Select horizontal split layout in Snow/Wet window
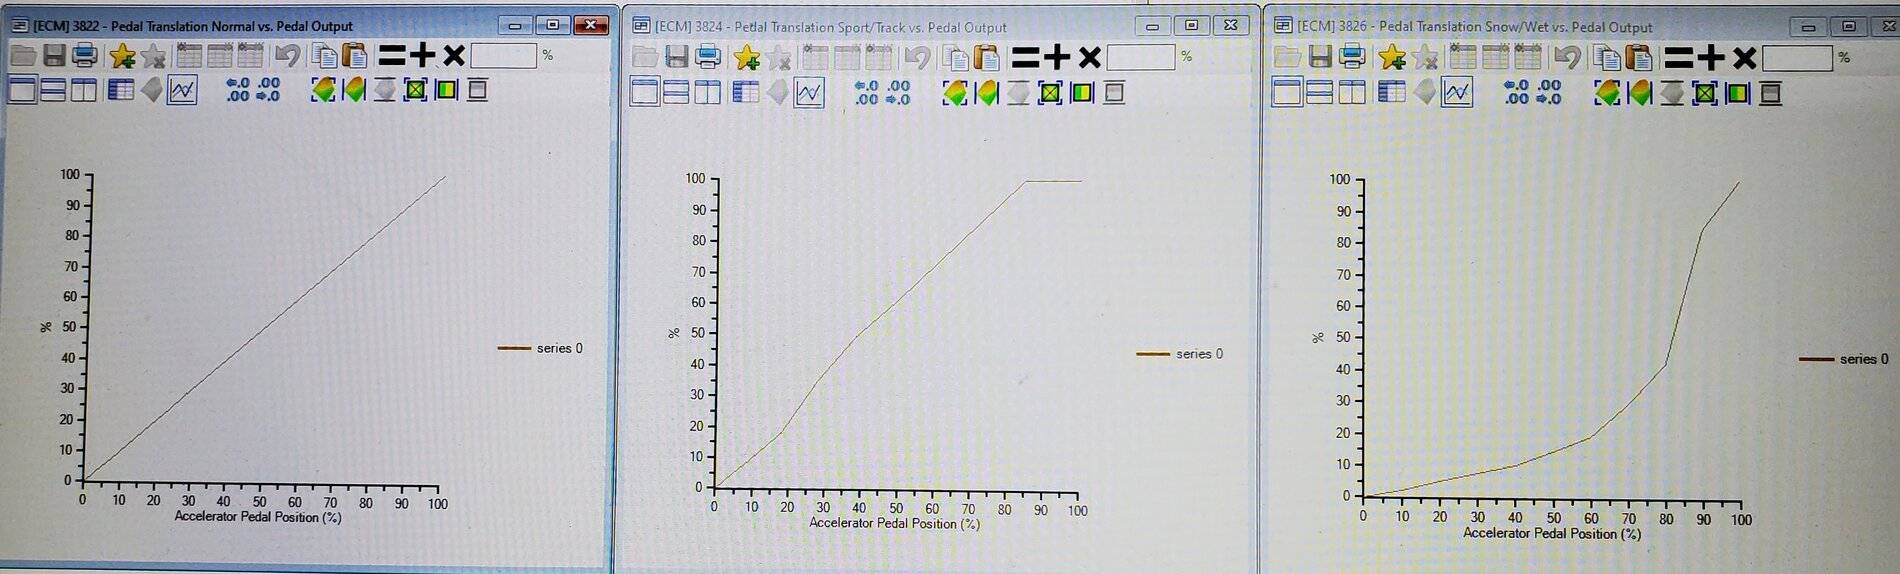The width and height of the screenshot is (1900, 574). [1320, 93]
